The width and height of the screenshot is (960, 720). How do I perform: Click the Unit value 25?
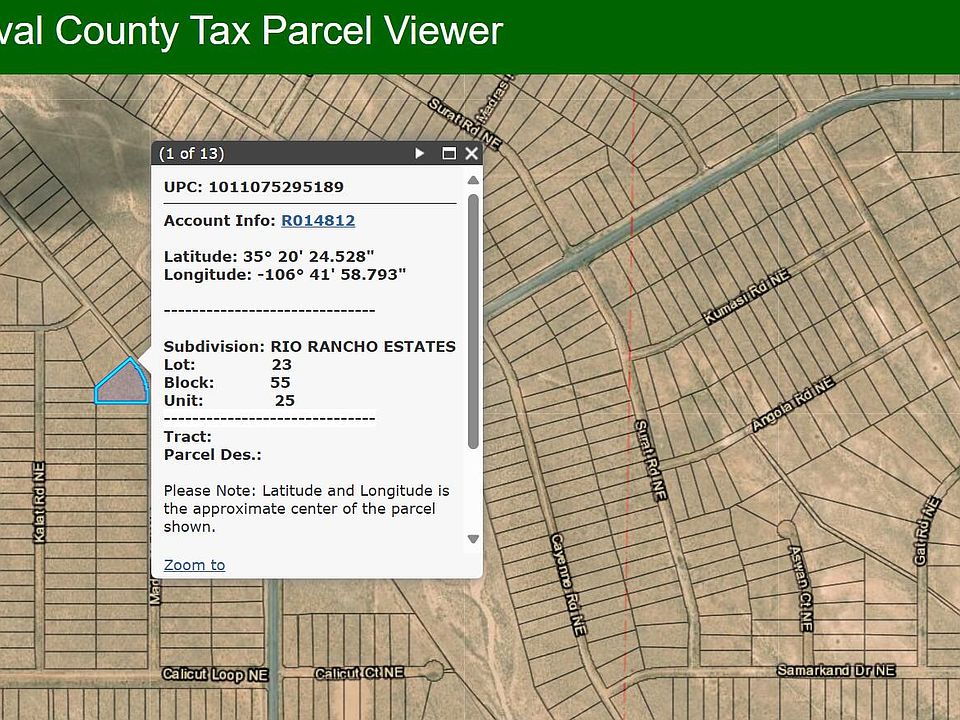click(285, 400)
